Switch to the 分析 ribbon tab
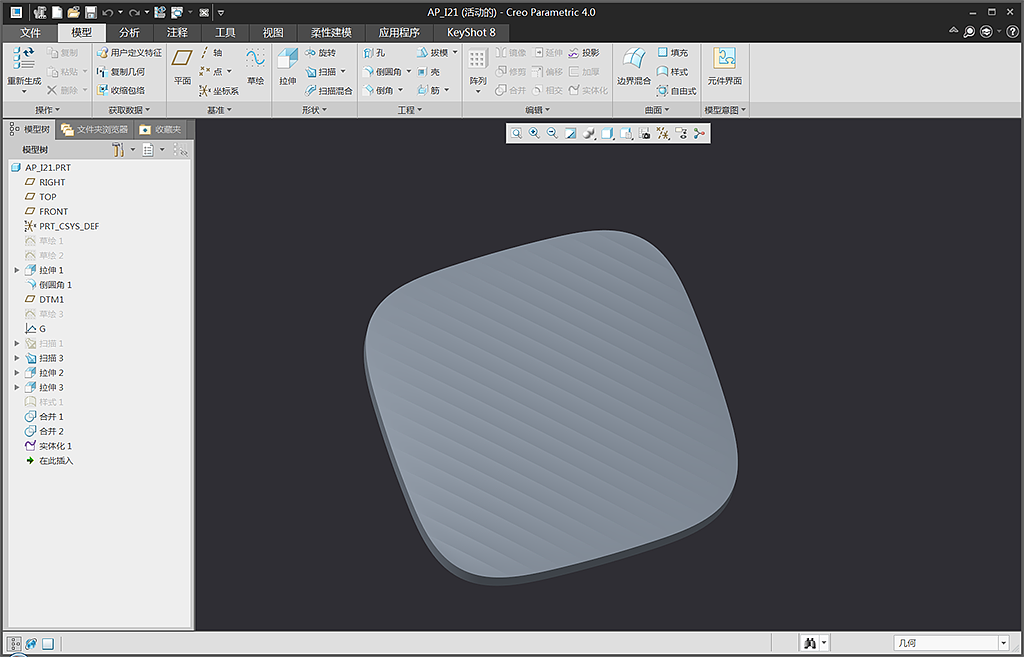1024x657 pixels. 129,33
